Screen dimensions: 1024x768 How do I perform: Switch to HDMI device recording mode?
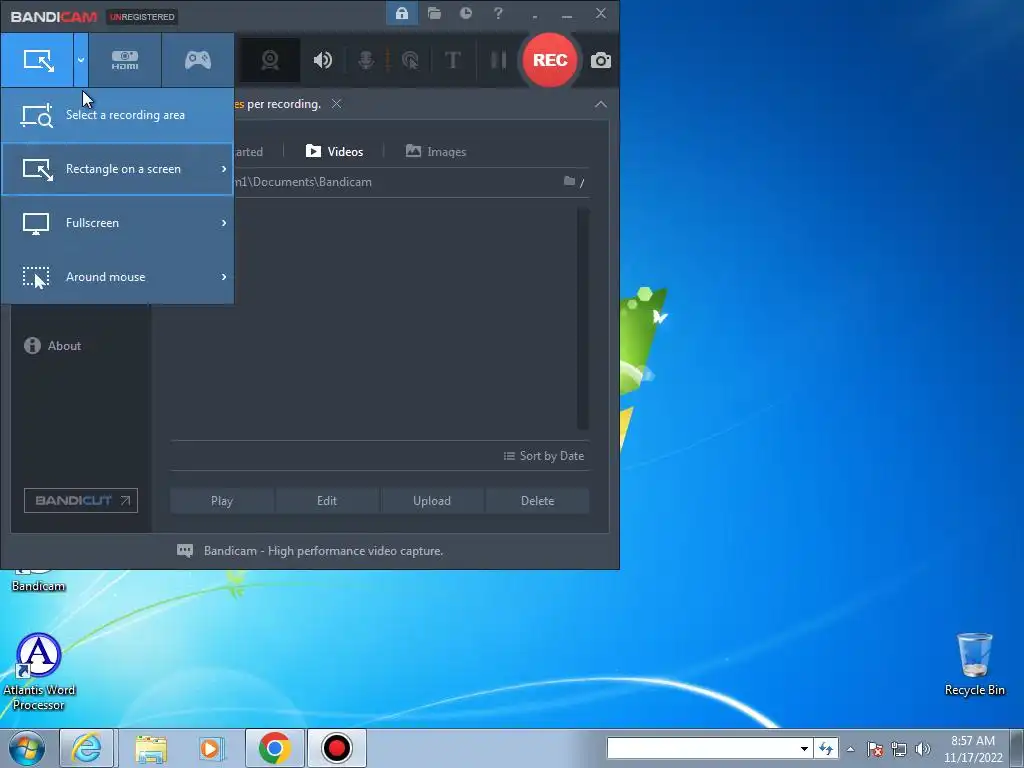pyautogui.click(x=125, y=60)
